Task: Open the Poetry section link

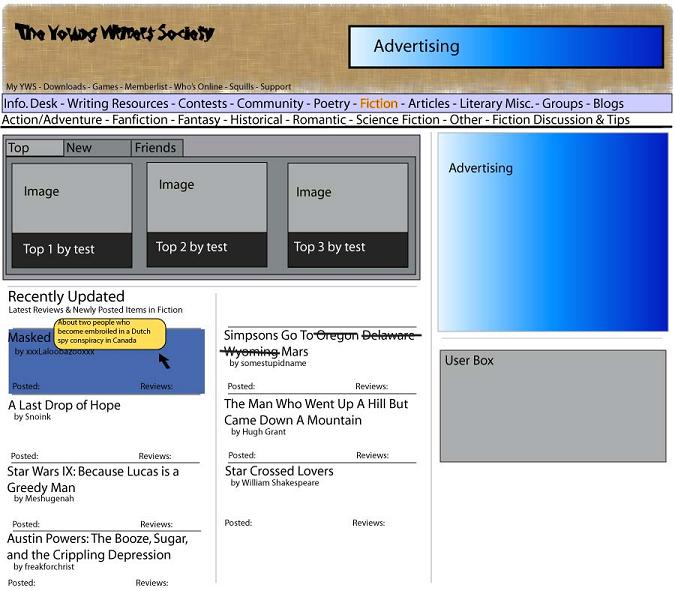Action: [331, 104]
